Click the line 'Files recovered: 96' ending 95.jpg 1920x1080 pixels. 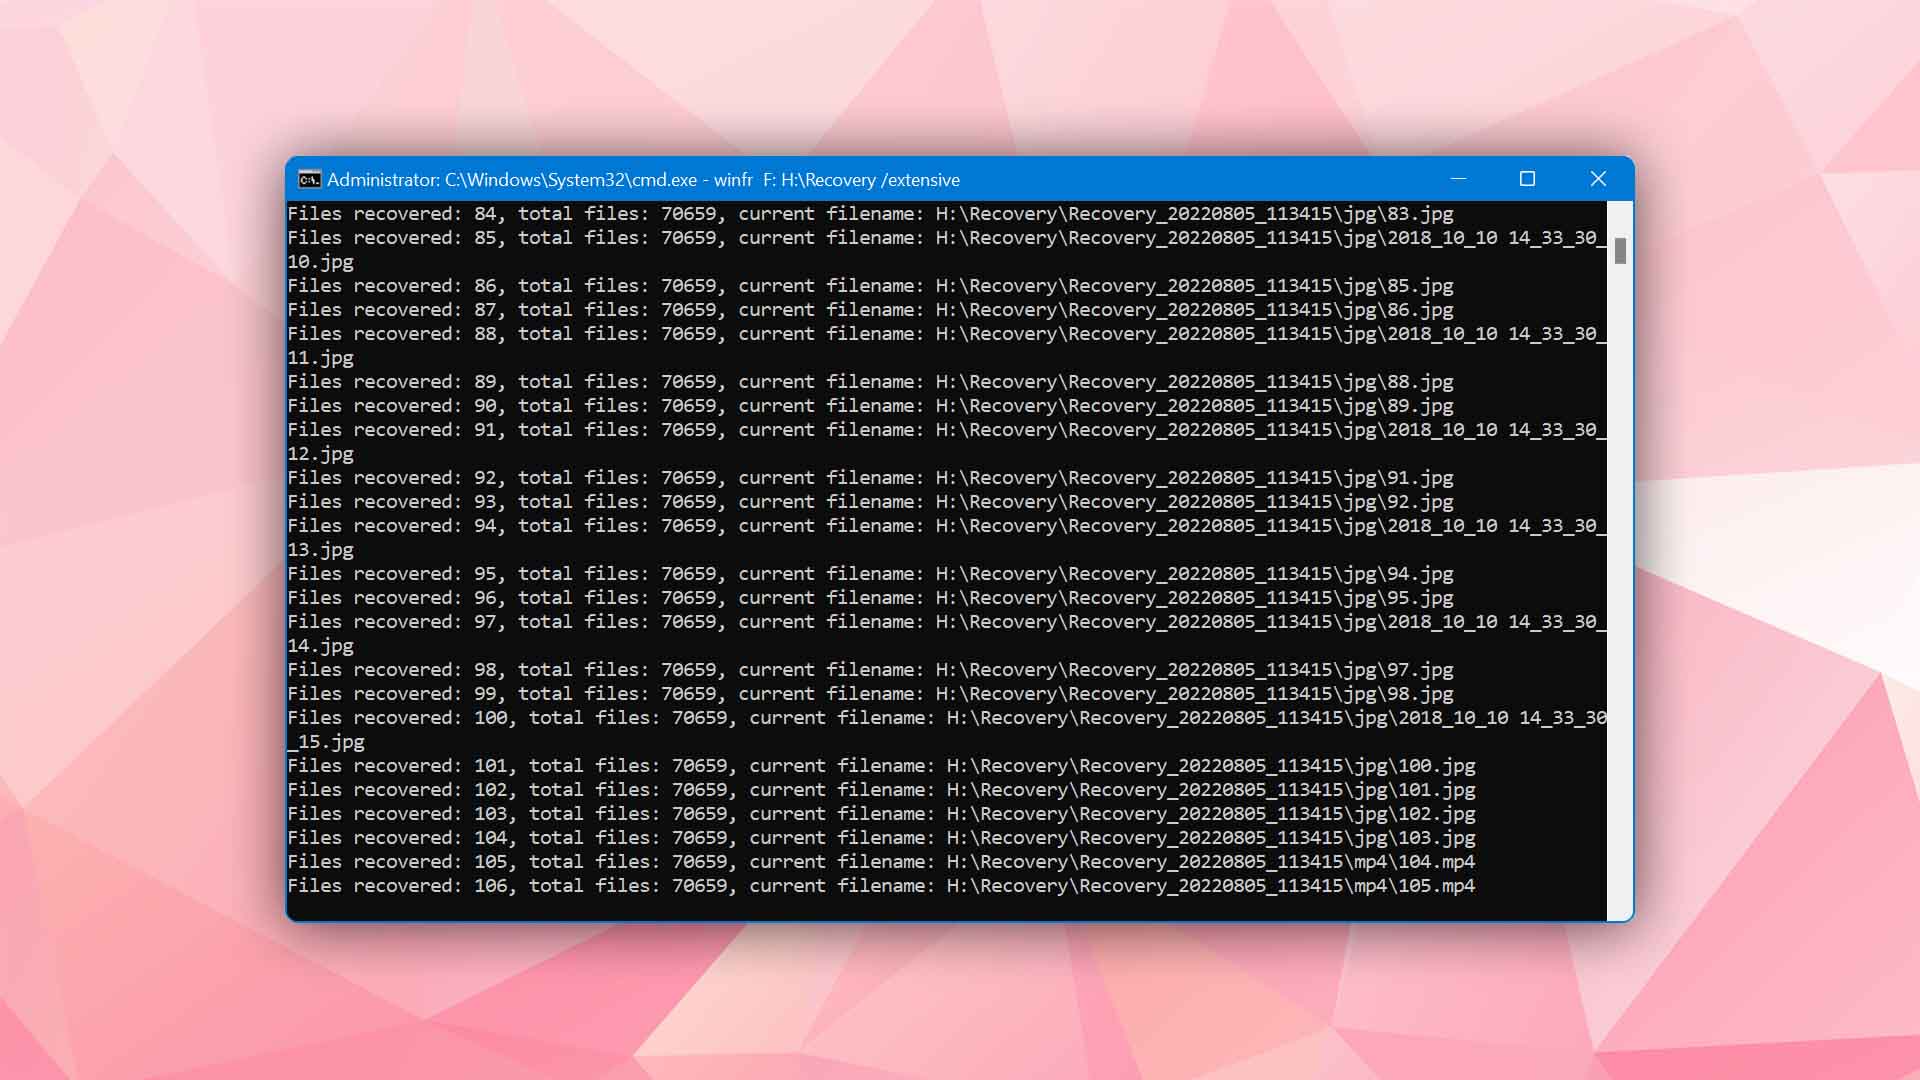(x=870, y=598)
